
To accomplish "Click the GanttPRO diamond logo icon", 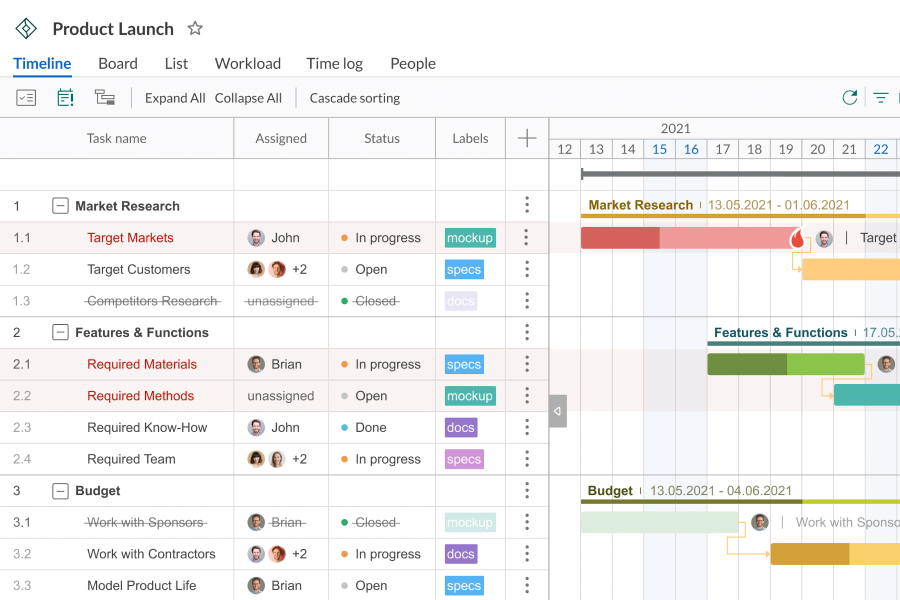I will pyautogui.click(x=26, y=28).
